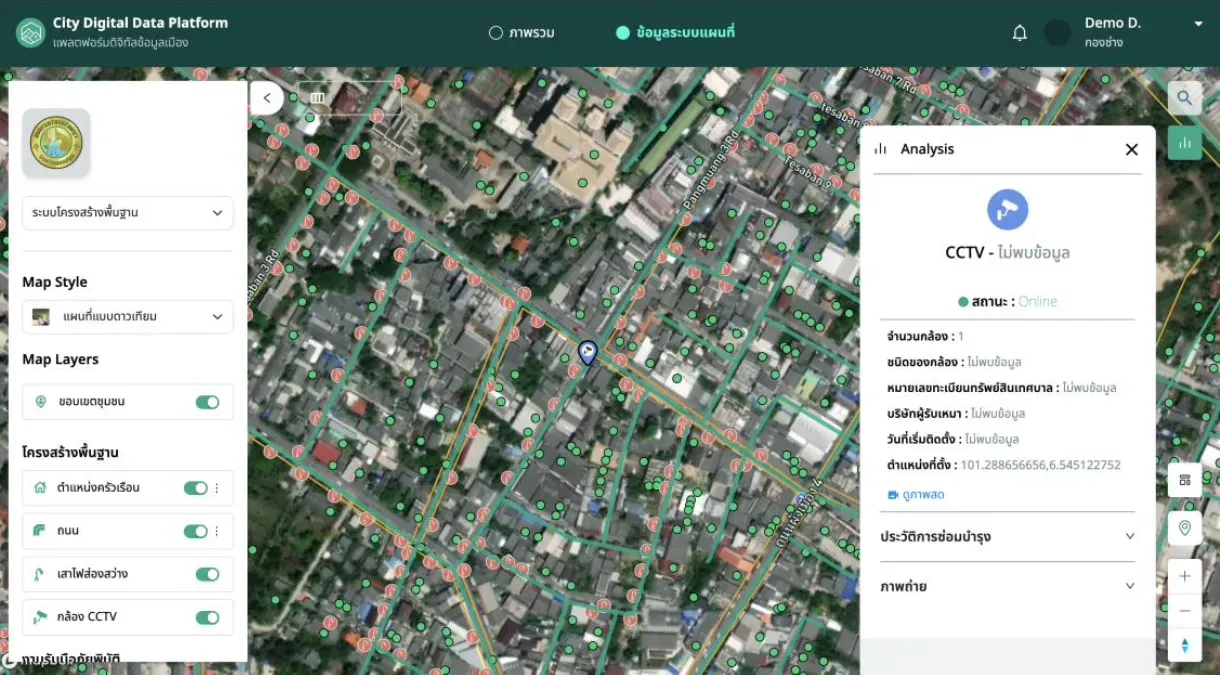The image size is (1220, 675).
Task: Toggle the green Analysis chart button
Action: (1184, 143)
